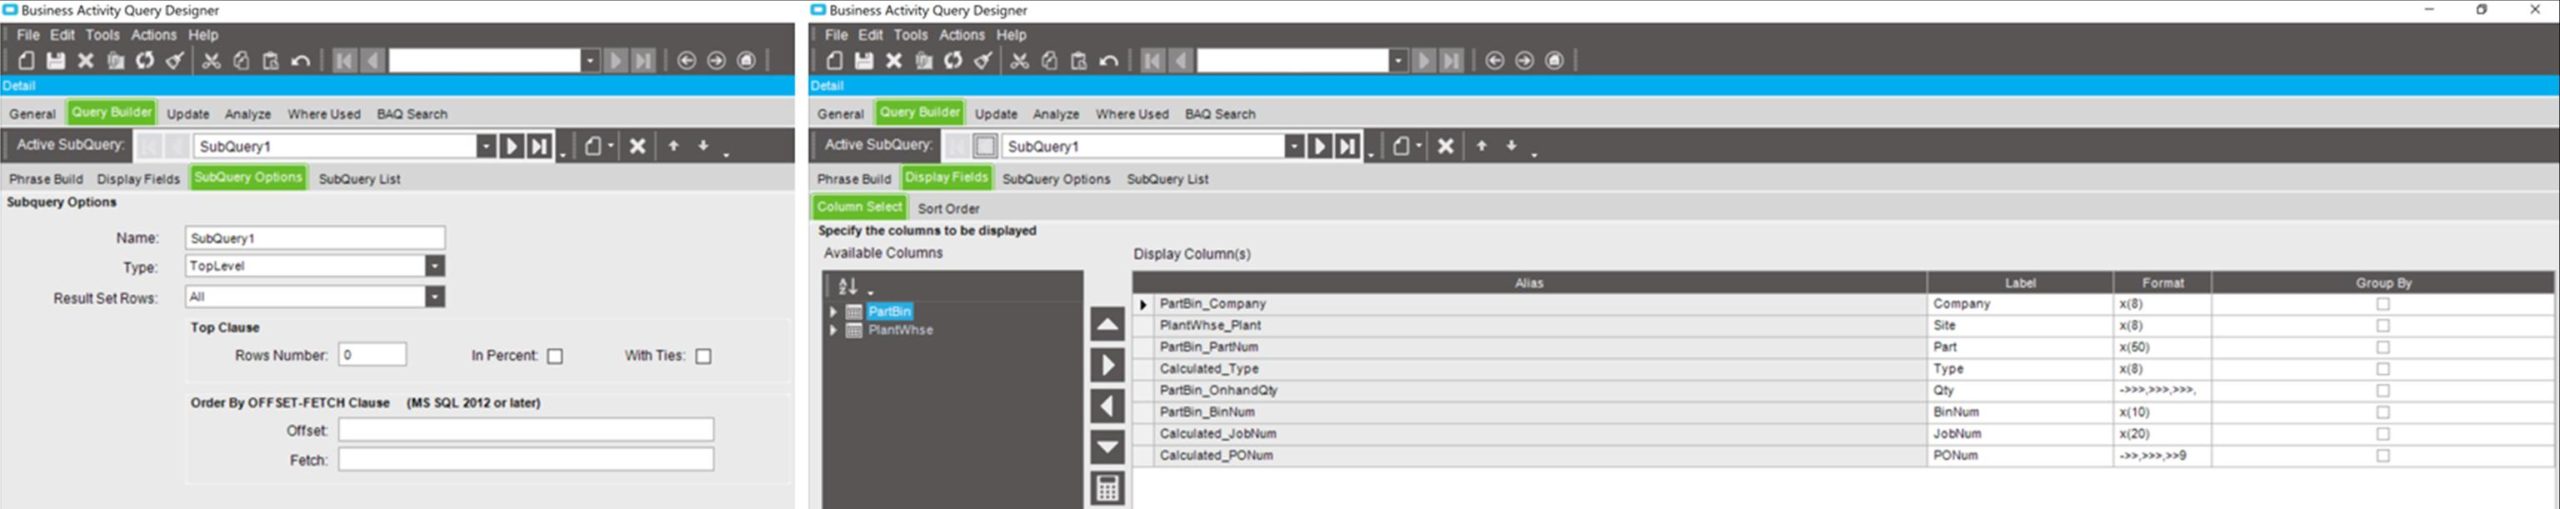2560x509 pixels.
Task: Click Delete X icon in left window main toolbar
Action: click(86, 61)
